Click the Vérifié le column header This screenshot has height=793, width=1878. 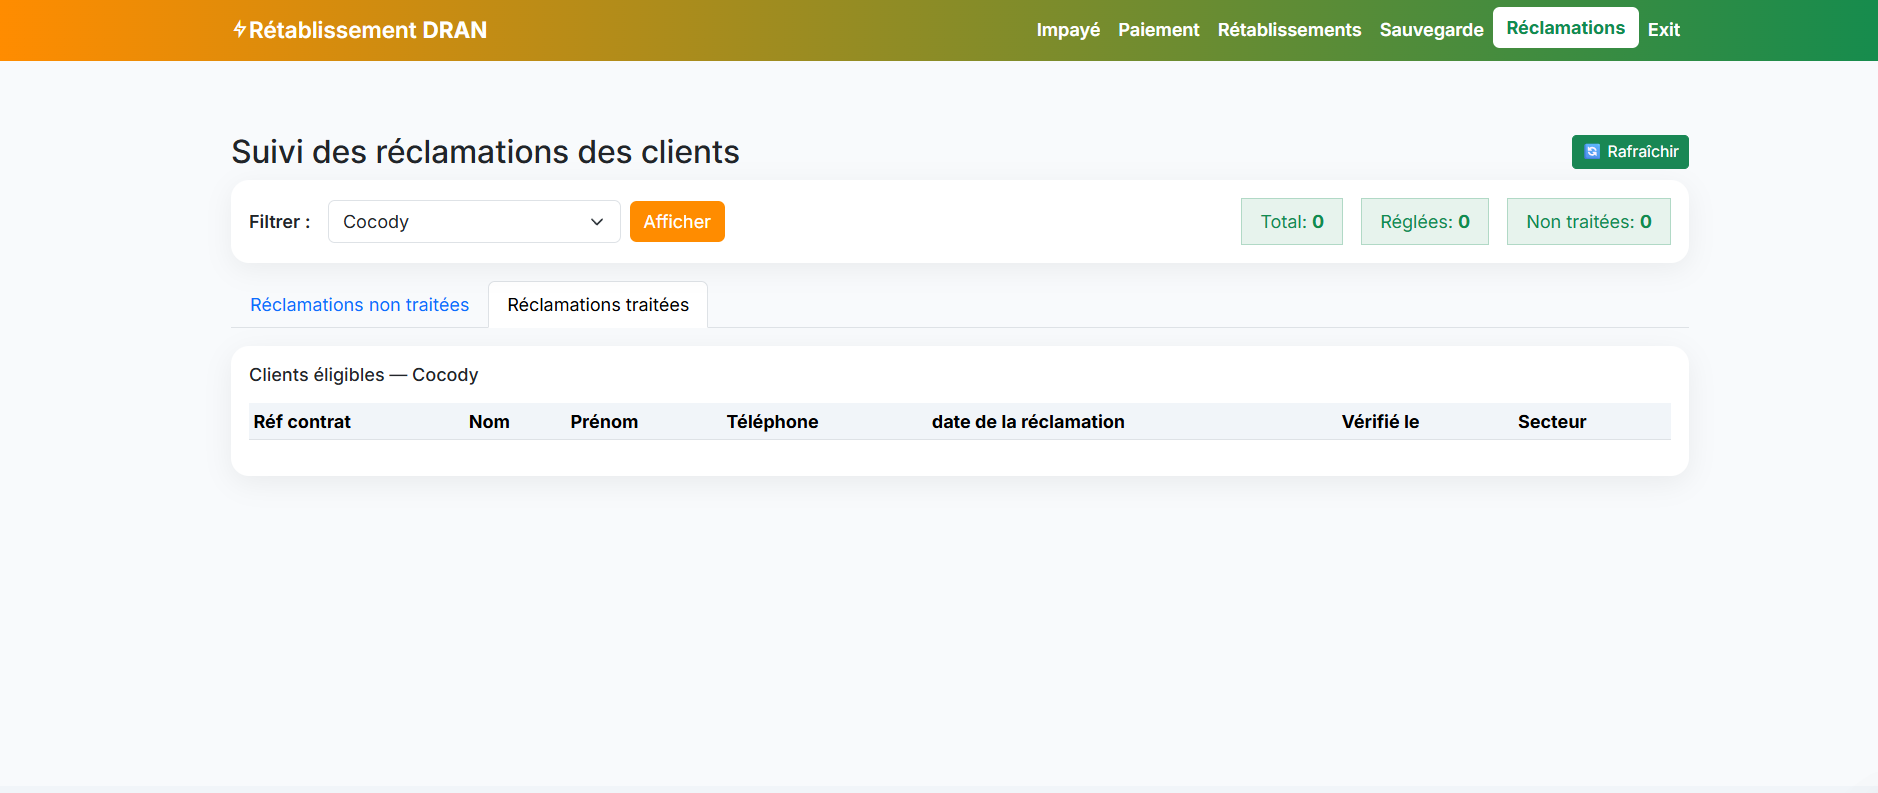click(1380, 422)
